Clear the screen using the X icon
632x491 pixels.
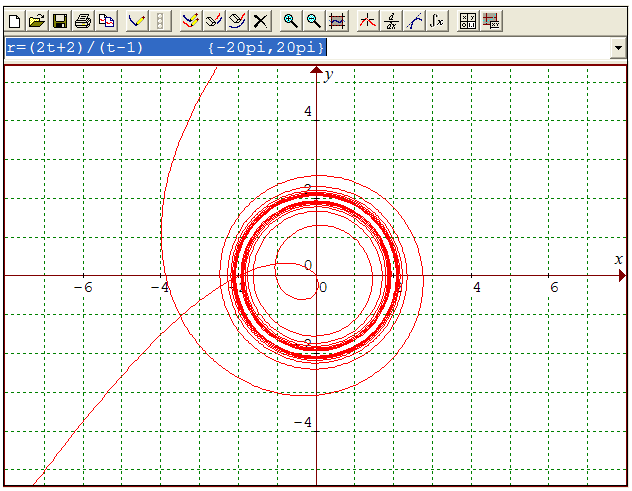(260, 21)
